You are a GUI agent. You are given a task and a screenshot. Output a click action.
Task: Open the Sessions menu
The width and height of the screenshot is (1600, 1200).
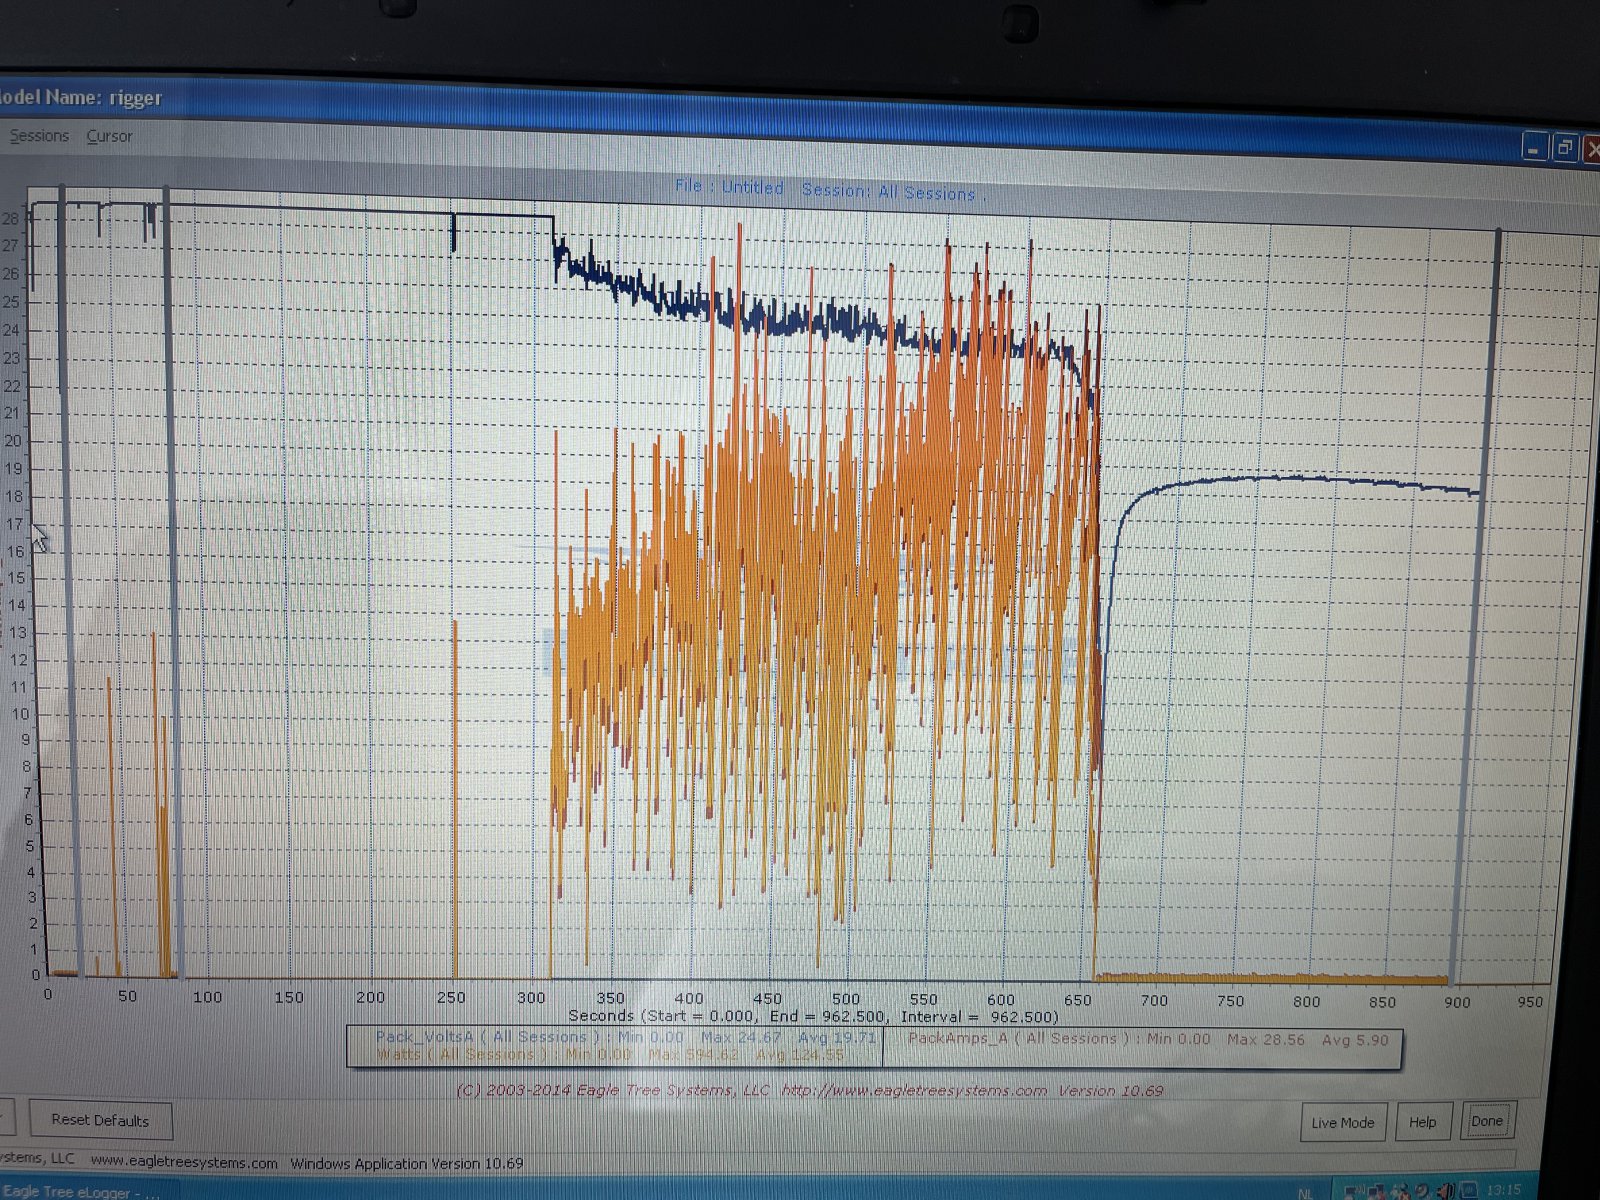(x=39, y=135)
